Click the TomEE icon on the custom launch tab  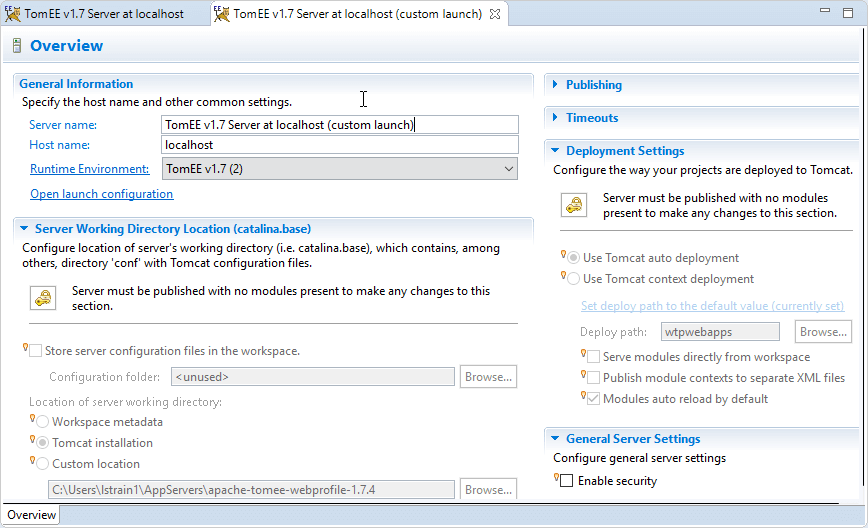[222, 14]
